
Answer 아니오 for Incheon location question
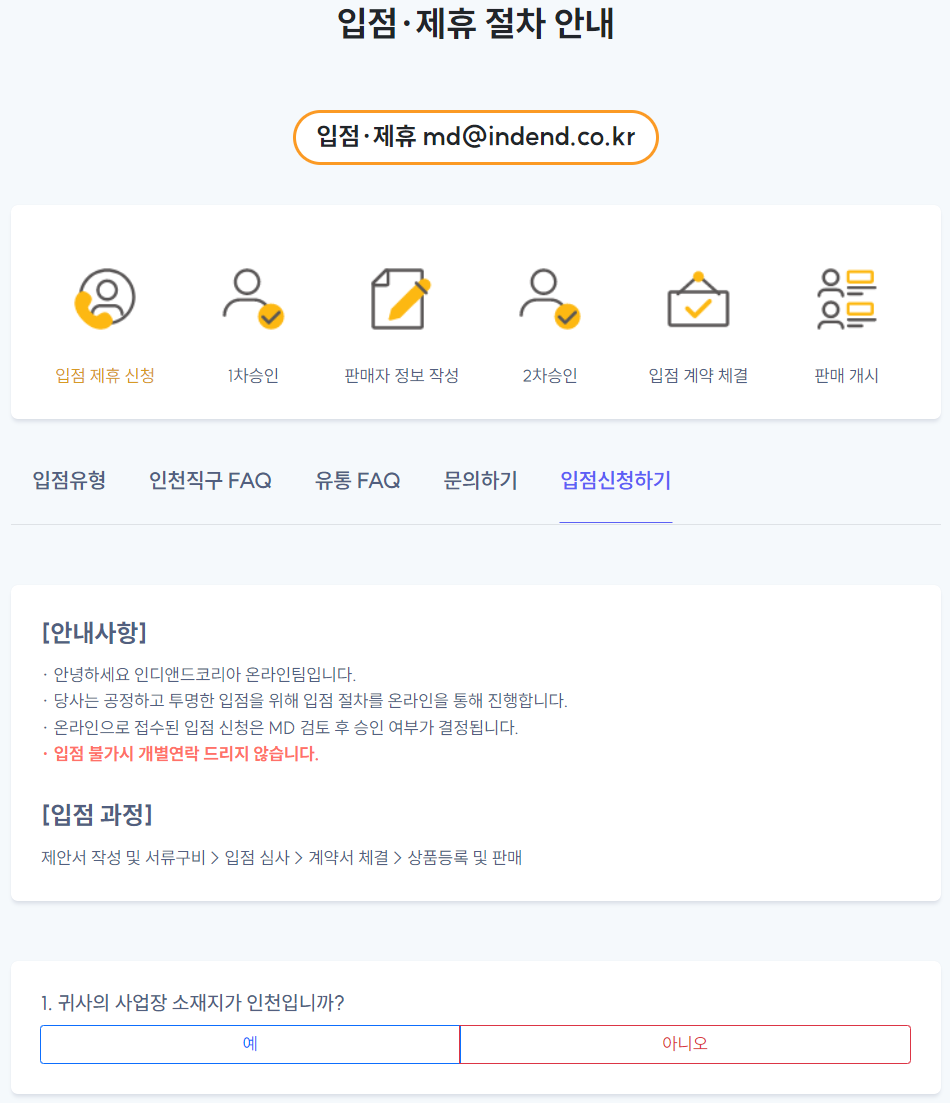click(685, 1044)
